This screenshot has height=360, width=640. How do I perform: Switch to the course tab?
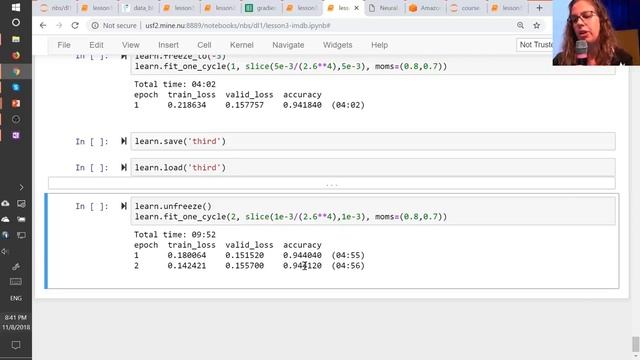click(466, 8)
